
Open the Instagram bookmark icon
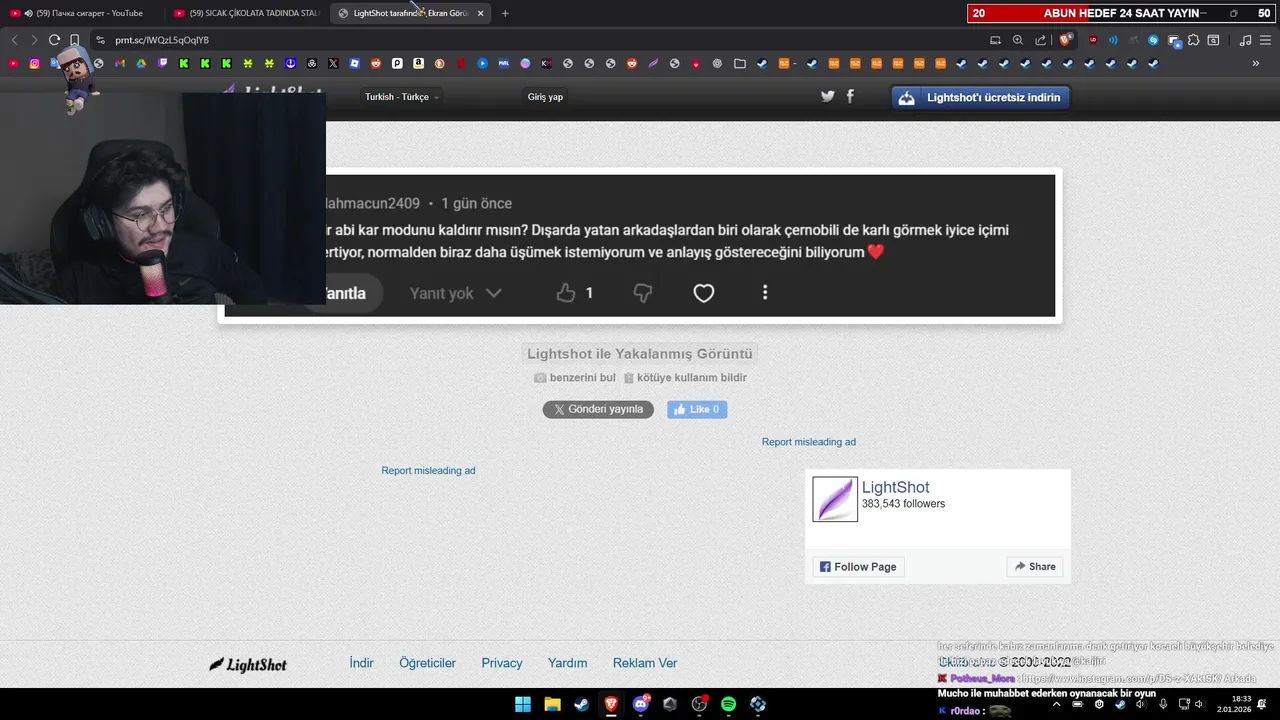34,63
